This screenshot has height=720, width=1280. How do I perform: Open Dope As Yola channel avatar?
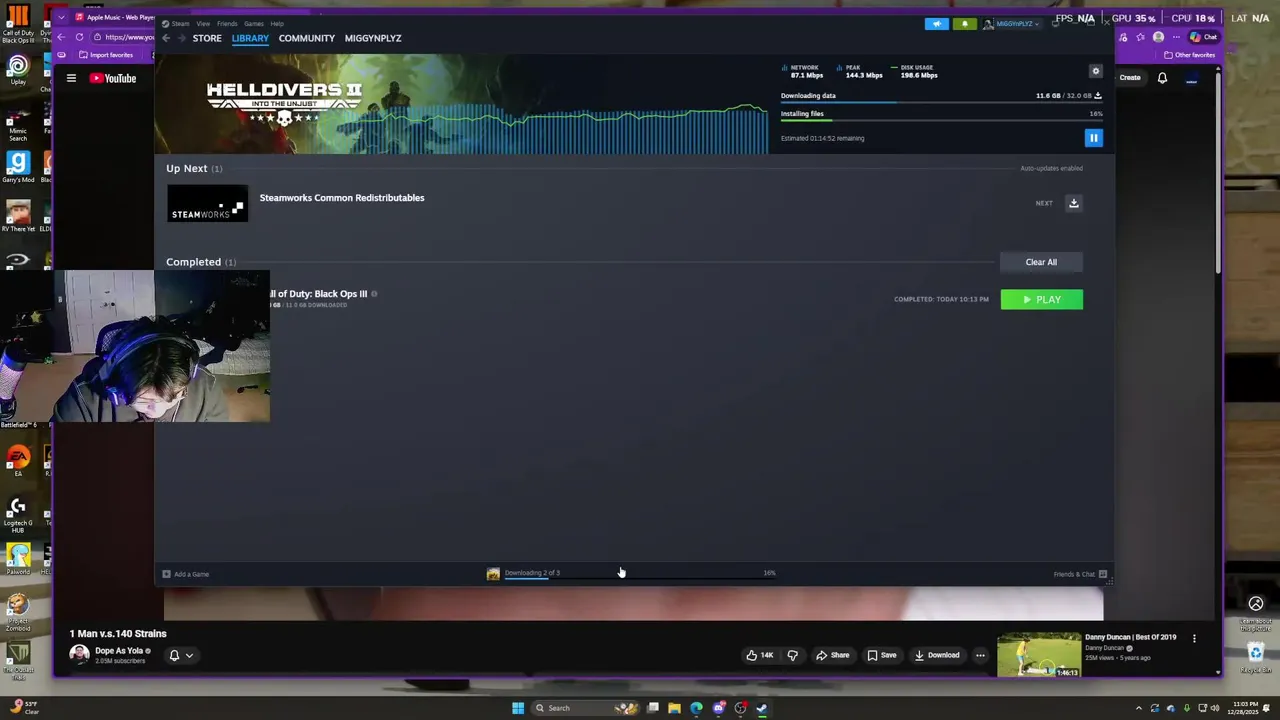tap(79, 655)
